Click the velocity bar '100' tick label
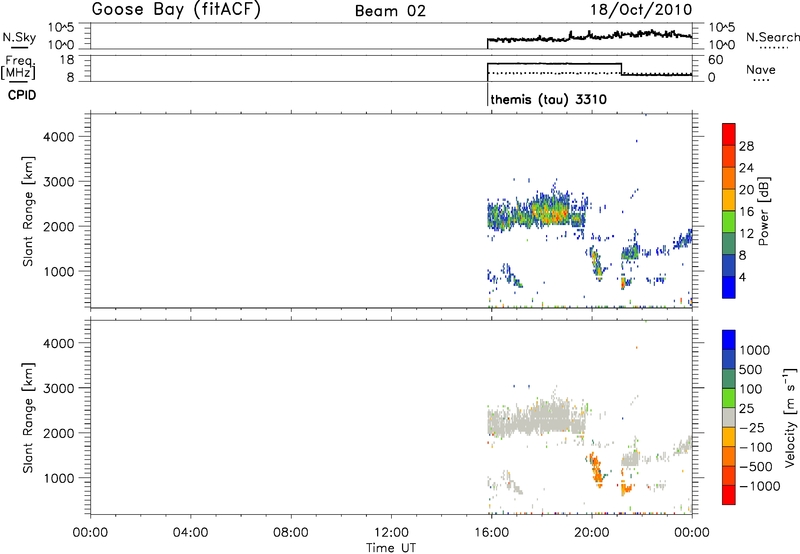The width and height of the screenshot is (800, 554). (750, 389)
